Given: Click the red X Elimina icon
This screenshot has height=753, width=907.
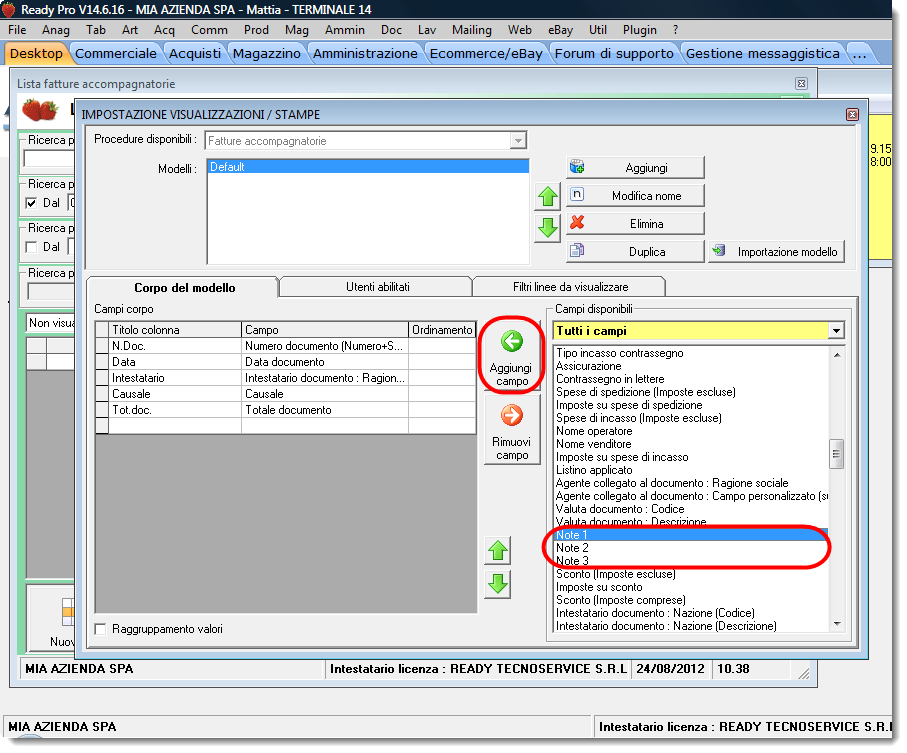Looking at the screenshot, I should (577, 223).
